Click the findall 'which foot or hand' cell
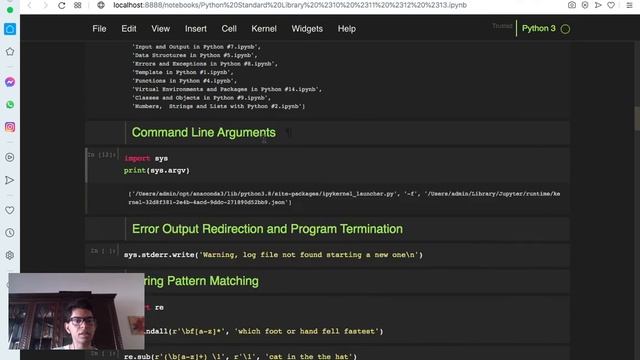This screenshot has width=640, height=360. tap(264, 331)
